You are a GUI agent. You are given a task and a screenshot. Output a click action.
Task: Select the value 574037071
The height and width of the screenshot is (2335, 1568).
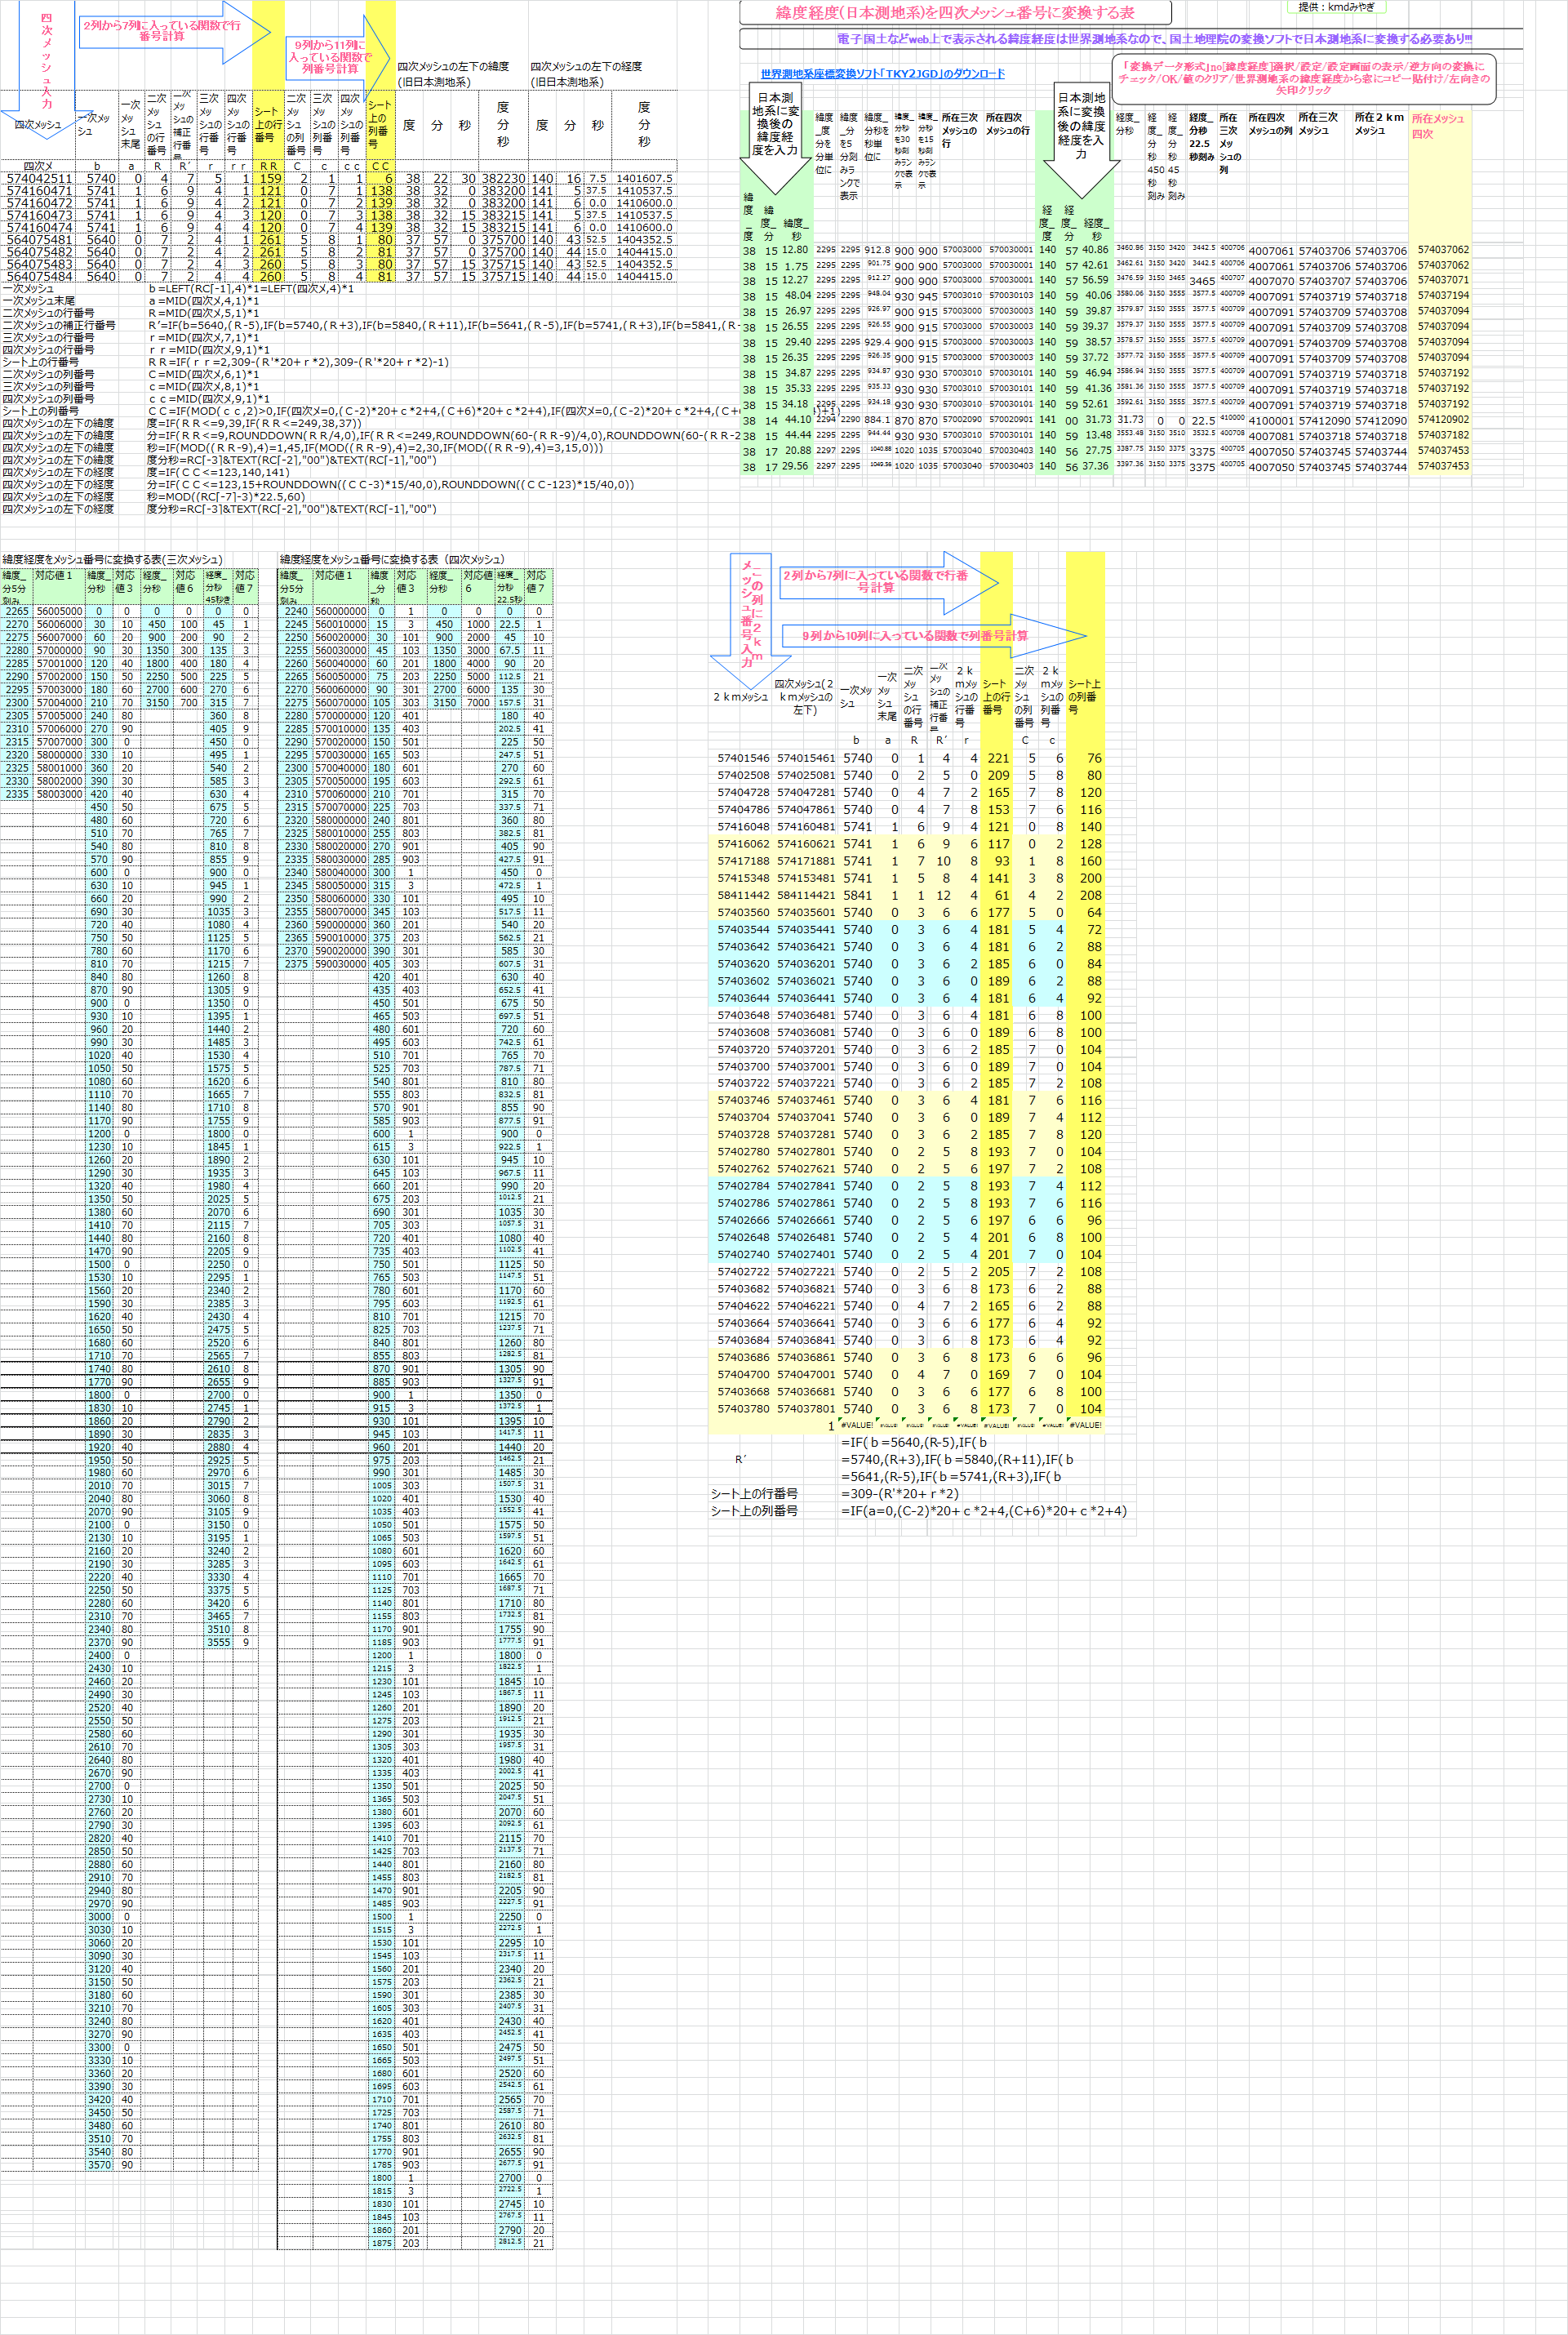(1443, 281)
